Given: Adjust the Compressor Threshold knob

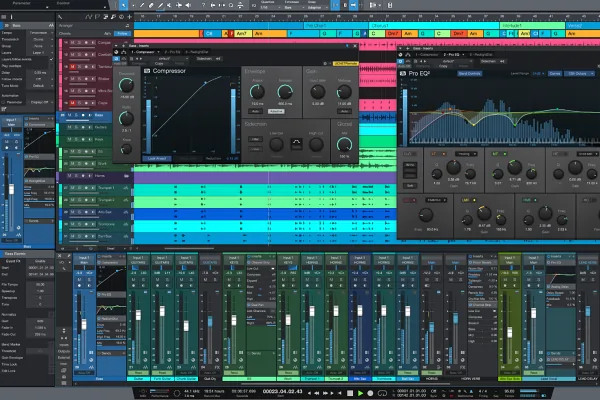Looking at the screenshot, I should (x=126, y=85).
